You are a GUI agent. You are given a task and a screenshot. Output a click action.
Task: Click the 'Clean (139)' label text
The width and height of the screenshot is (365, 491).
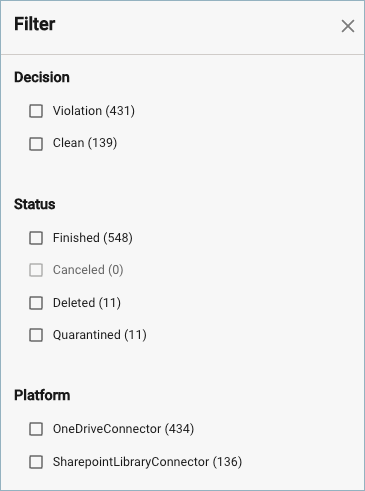tap(85, 143)
